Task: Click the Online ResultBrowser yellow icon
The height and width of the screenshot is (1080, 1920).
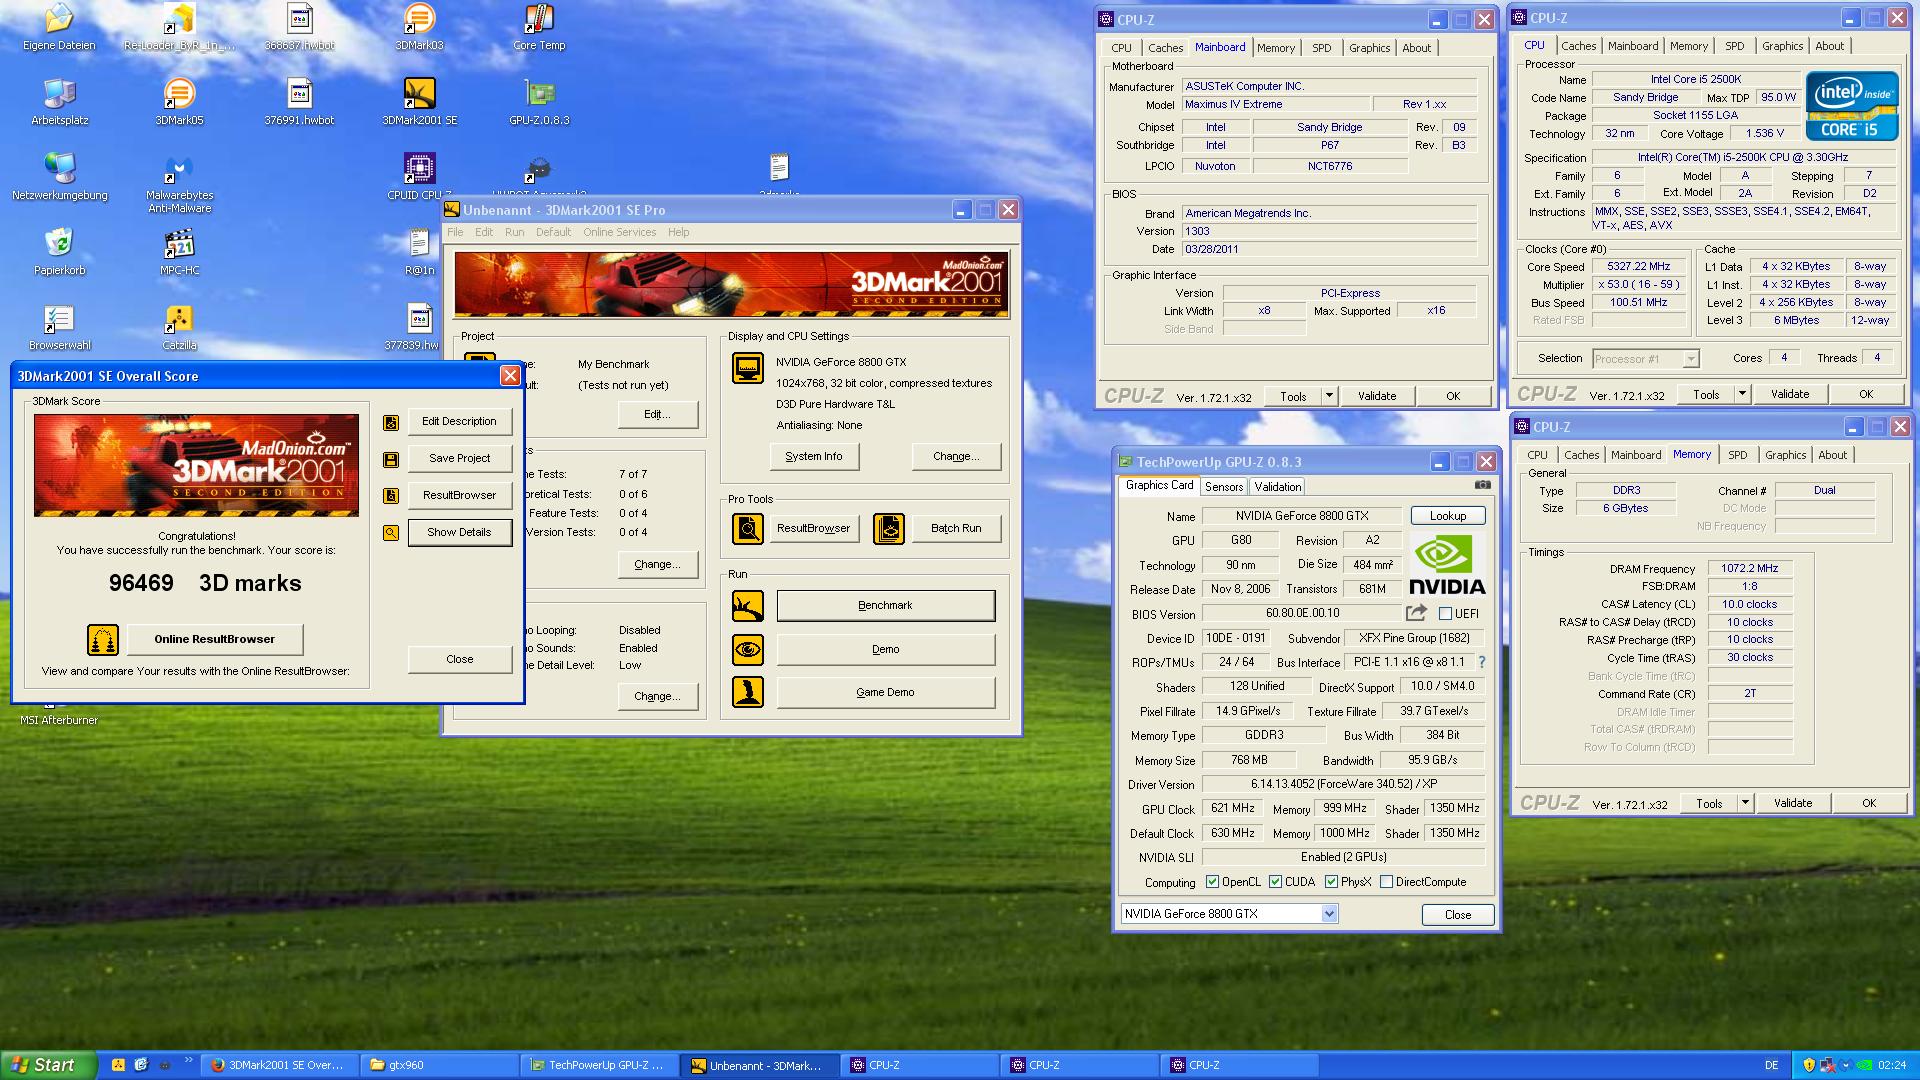Action: [x=103, y=640]
